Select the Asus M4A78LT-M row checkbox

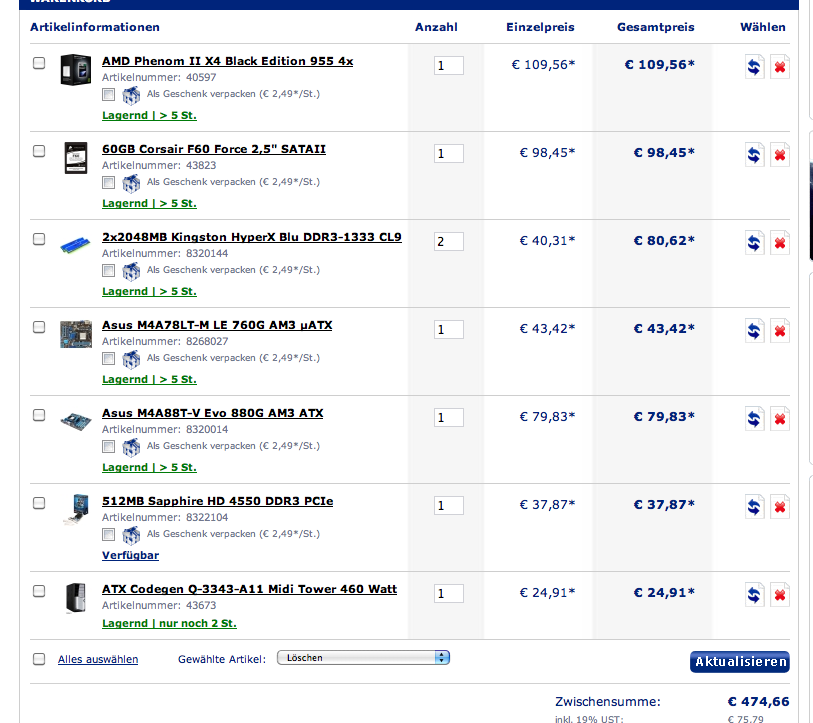tap(39, 327)
